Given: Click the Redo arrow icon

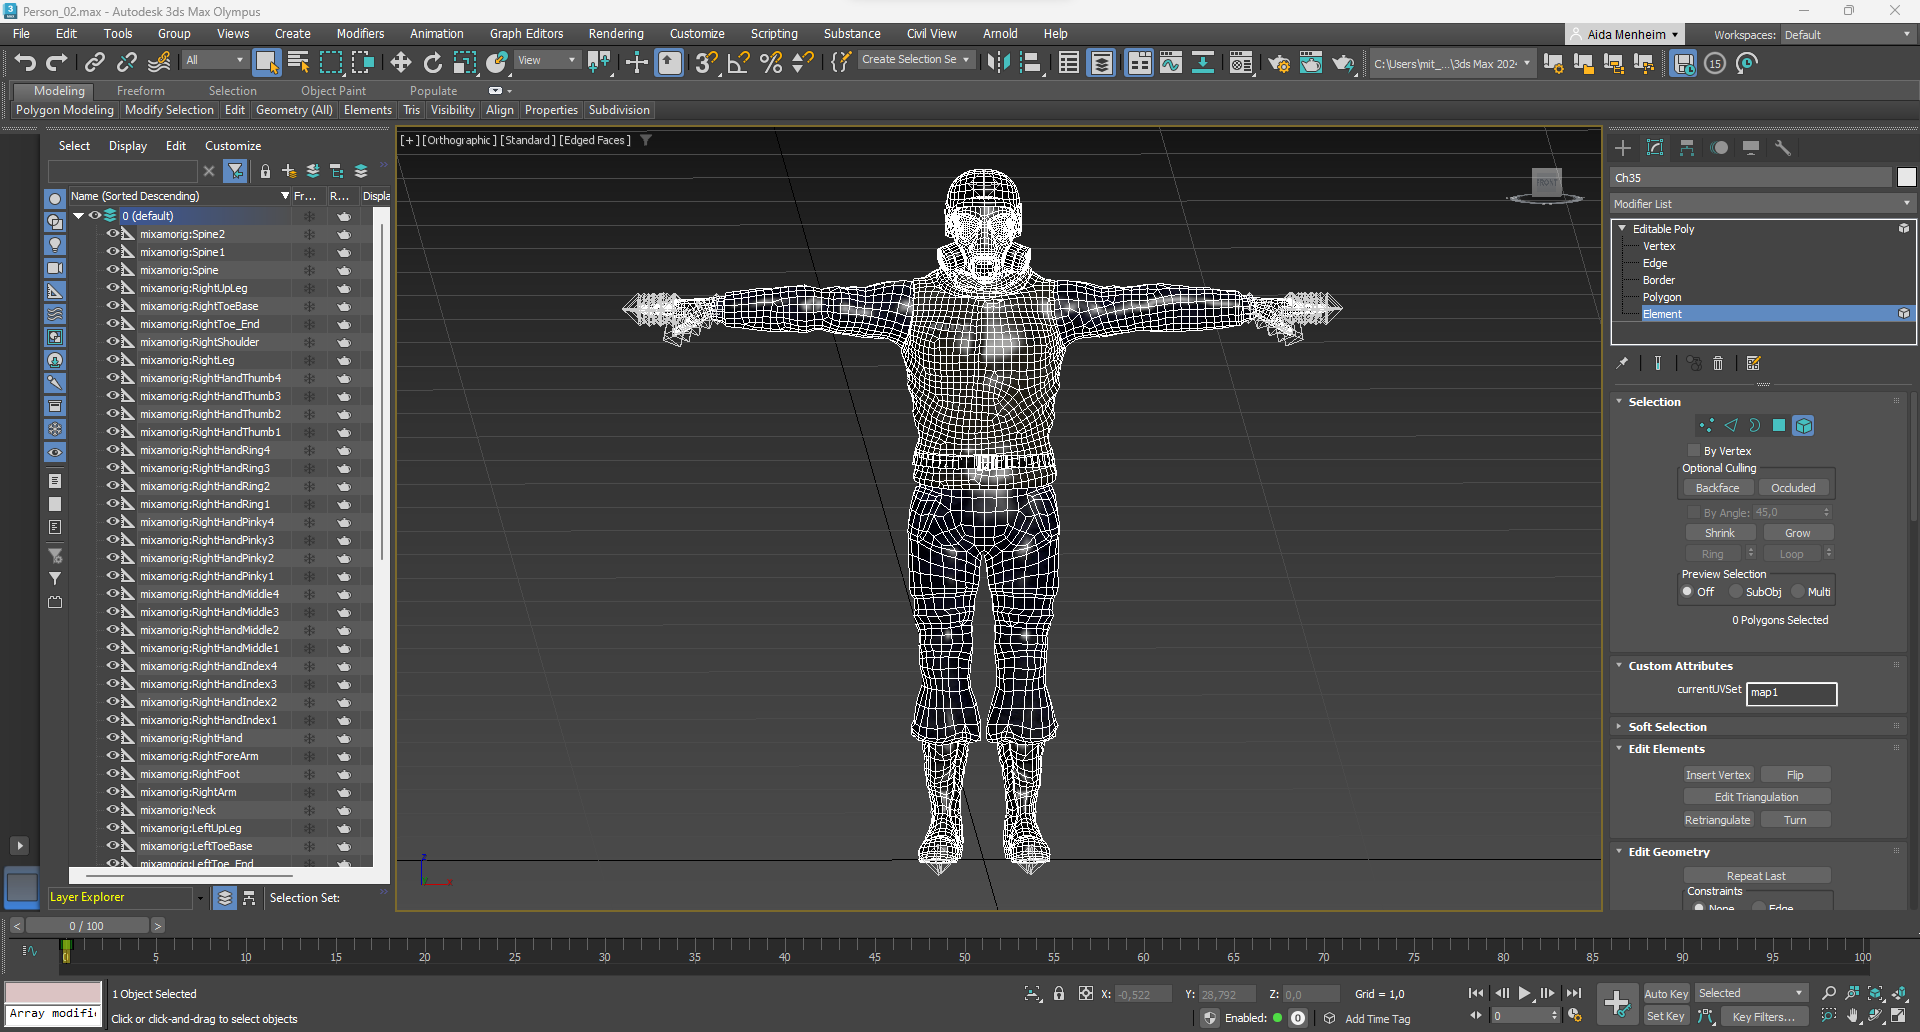Looking at the screenshot, I should tap(57, 63).
